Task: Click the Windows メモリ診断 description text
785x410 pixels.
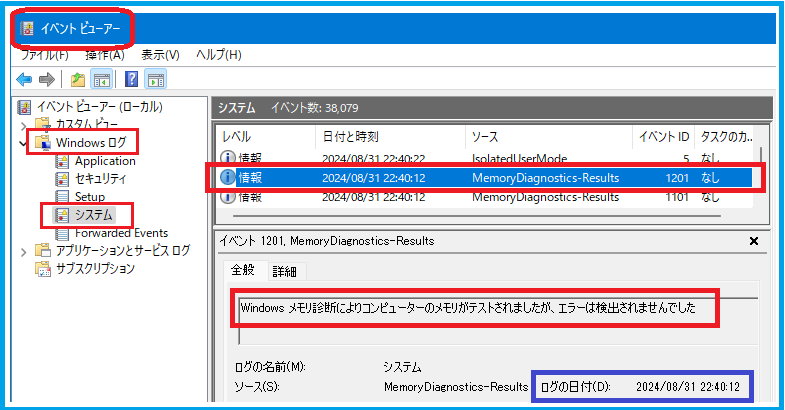Action: click(468, 307)
